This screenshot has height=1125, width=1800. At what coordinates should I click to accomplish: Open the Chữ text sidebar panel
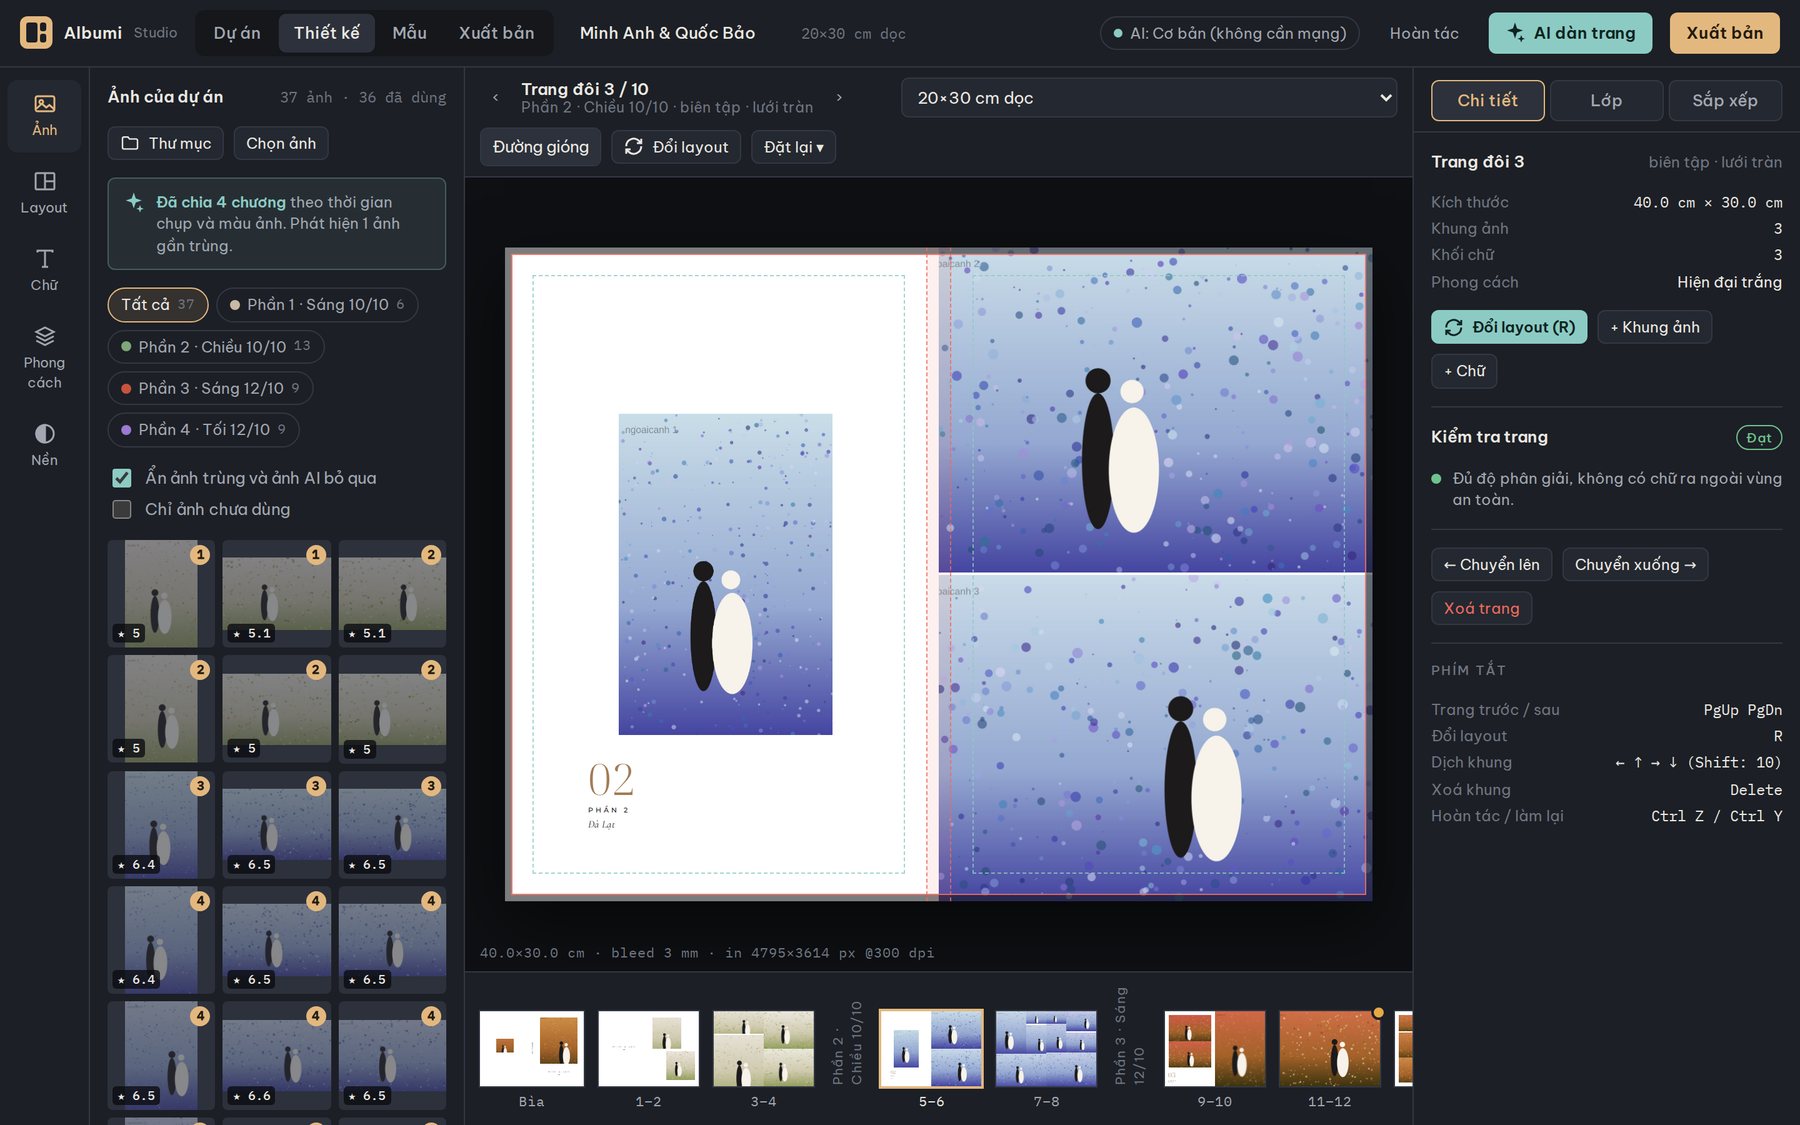coord(44,270)
